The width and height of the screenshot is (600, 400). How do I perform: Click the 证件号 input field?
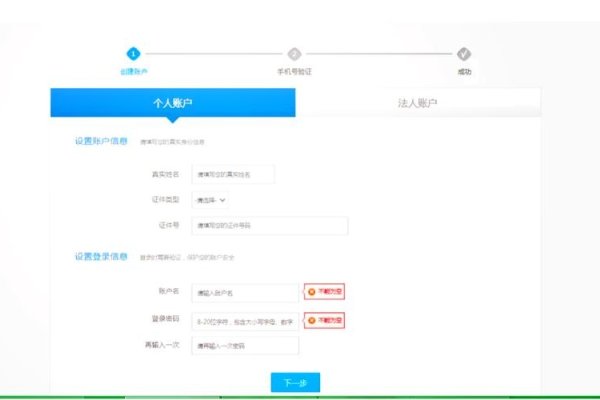[x=270, y=225]
